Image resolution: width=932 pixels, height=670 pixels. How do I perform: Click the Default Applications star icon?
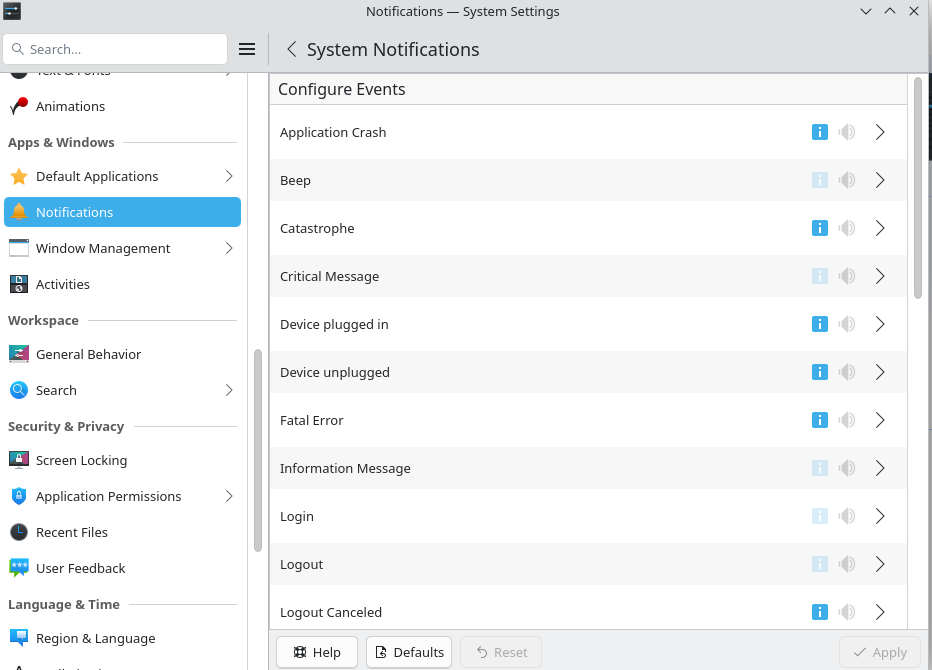(x=19, y=176)
